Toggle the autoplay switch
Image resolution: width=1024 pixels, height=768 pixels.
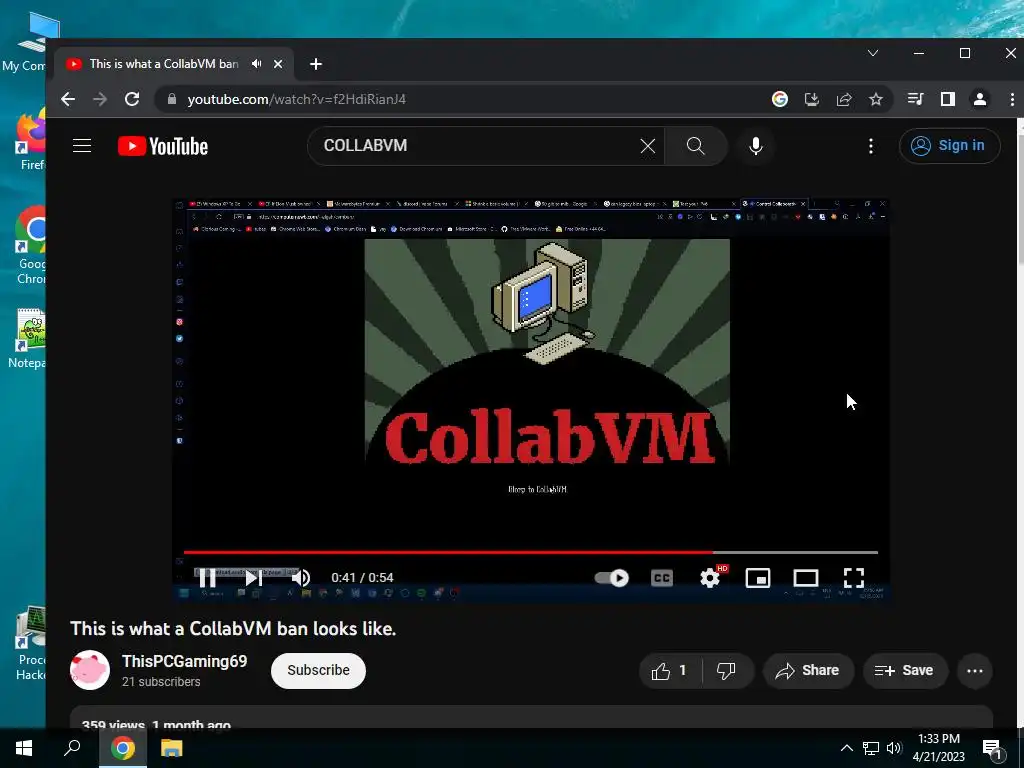tap(612, 577)
